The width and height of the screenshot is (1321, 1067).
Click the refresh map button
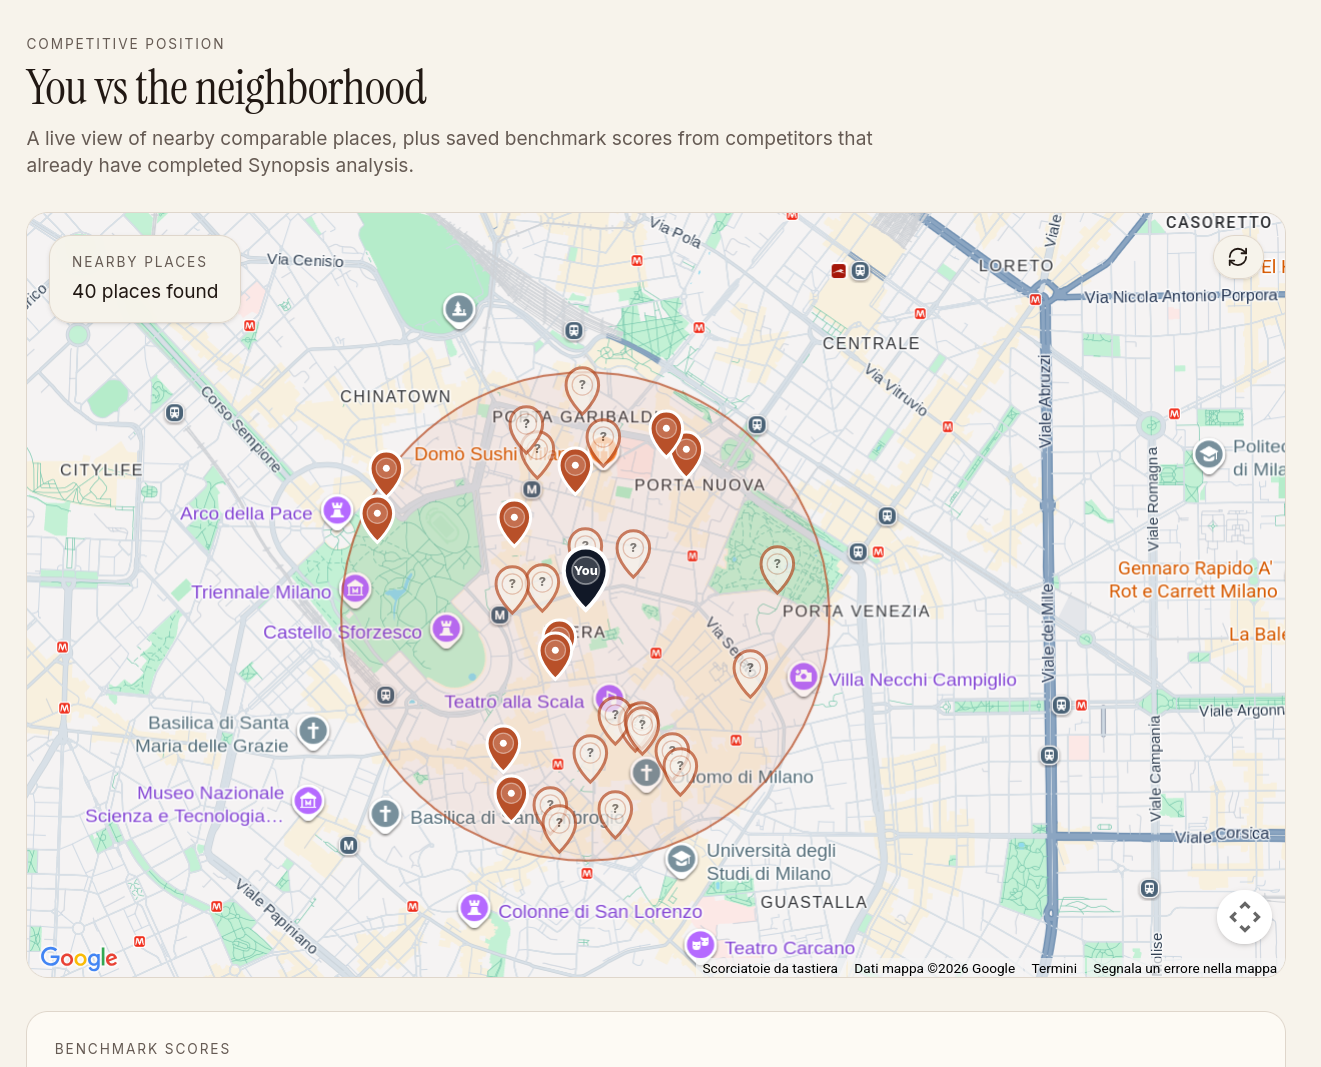click(1238, 257)
